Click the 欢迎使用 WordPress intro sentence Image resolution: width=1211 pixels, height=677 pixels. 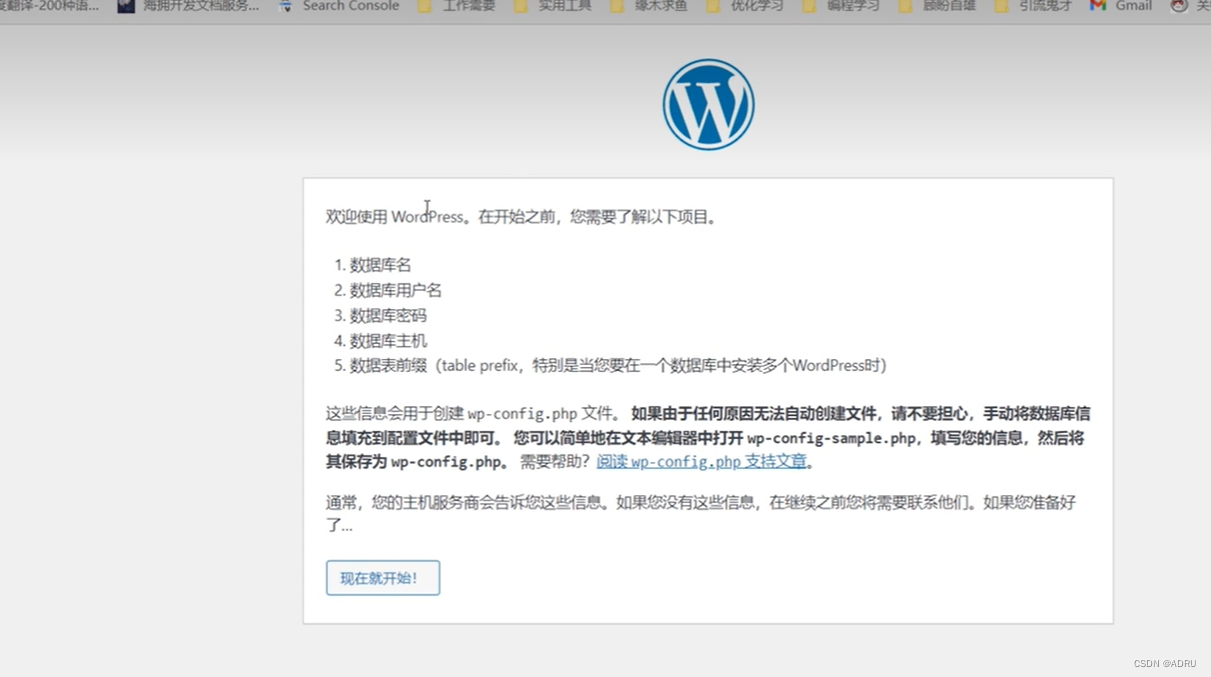(522, 217)
